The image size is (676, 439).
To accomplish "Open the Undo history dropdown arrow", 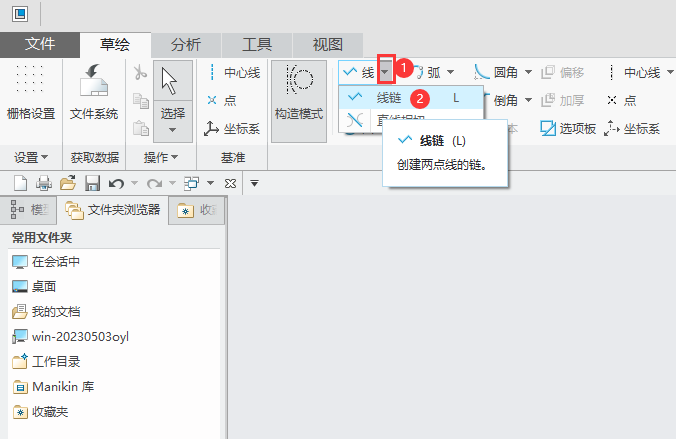I will click(134, 183).
